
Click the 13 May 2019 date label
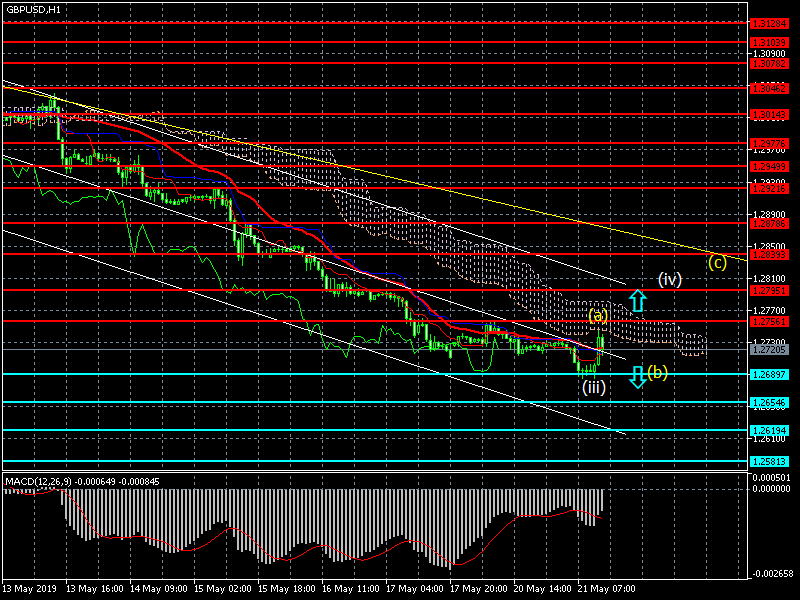(29, 589)
